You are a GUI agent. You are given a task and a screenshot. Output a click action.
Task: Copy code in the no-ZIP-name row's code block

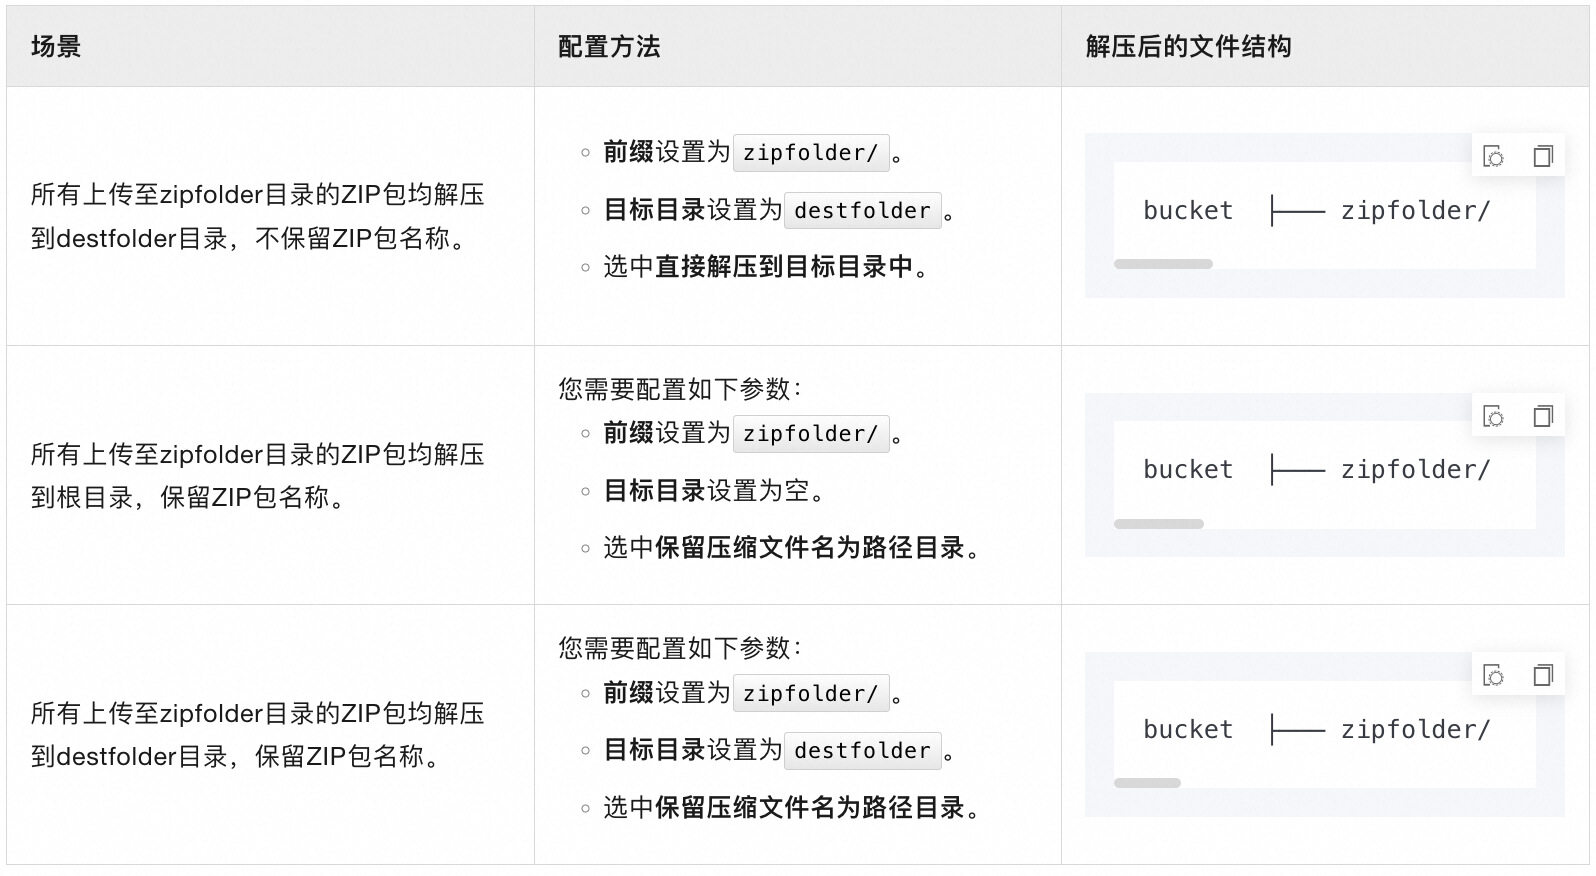click(x=1543, y=156)
